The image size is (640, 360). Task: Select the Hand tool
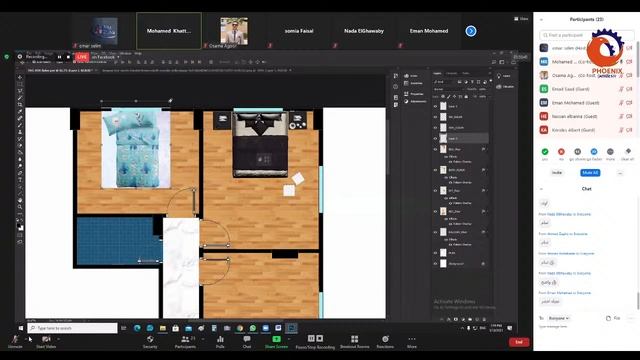pyautogui.click(x=20, y=200)
